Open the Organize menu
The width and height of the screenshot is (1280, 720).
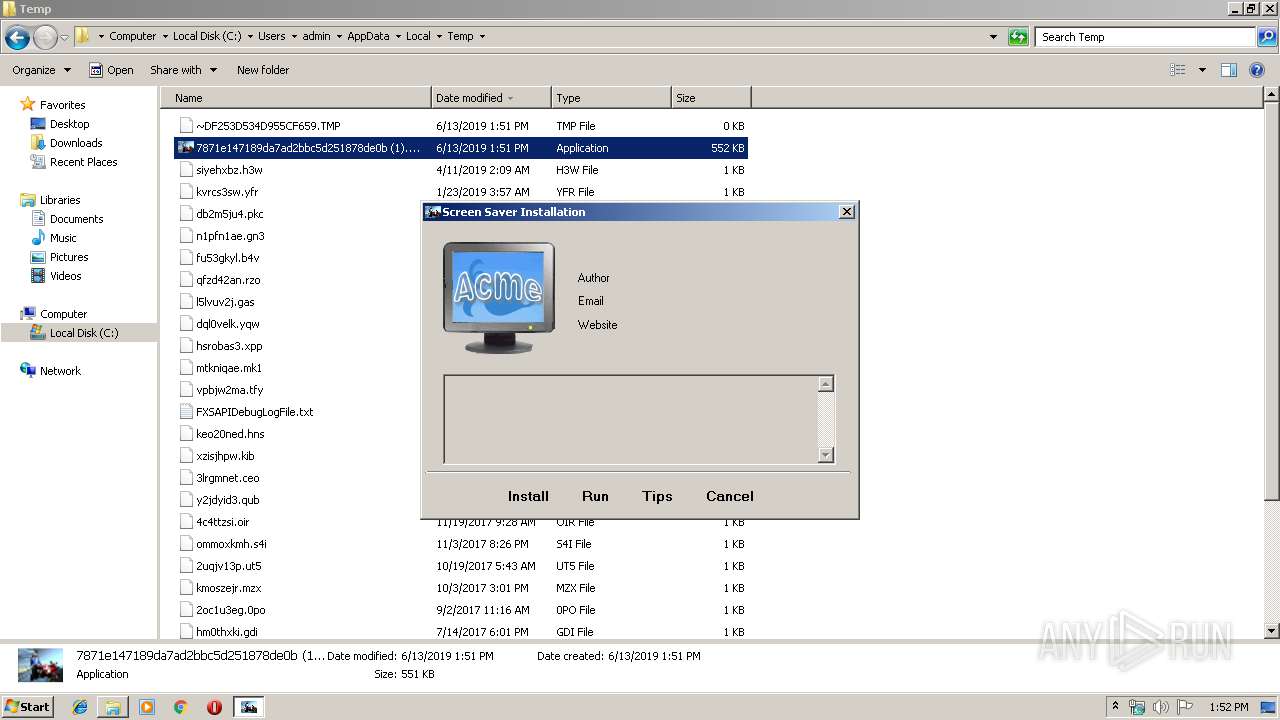[x=41, y=70]
